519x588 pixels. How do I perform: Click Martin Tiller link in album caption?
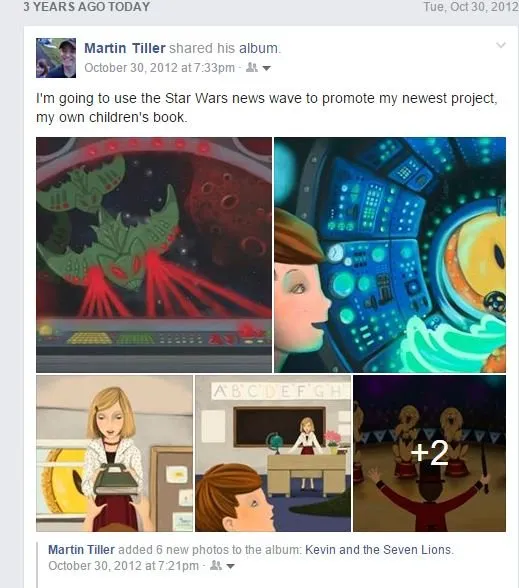pyautogui.click(x=81, y=550)
